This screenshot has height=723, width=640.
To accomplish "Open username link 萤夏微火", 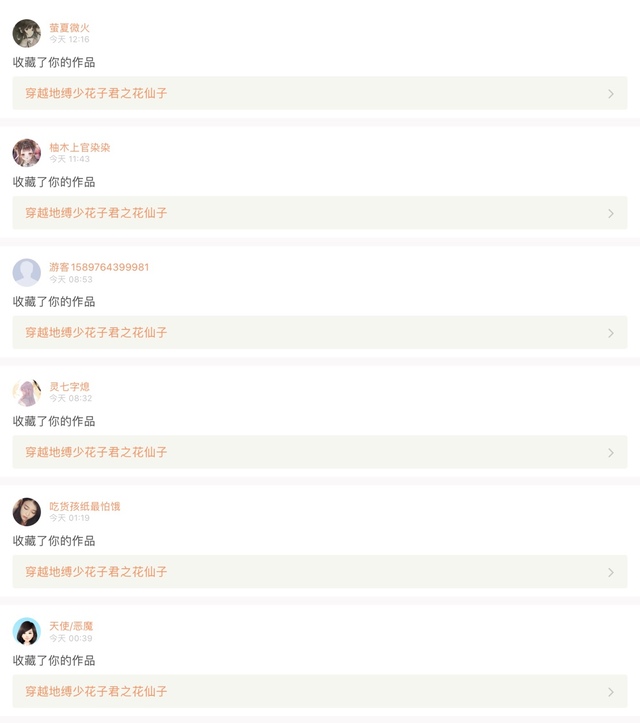I will pyautogui.click(x=69, y=28).
